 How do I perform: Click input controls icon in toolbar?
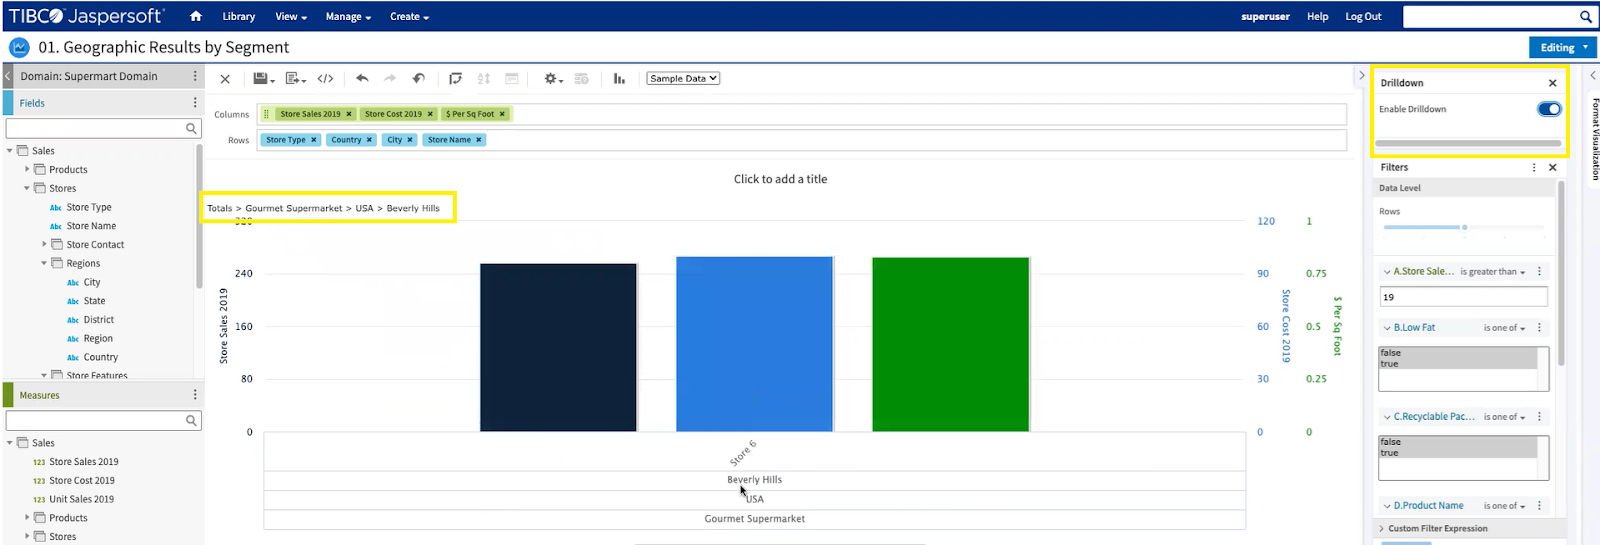[x=512, y=78]
